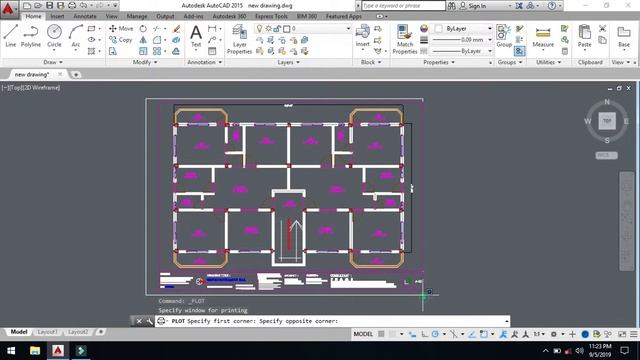The width and height of the screenshot is (640, 360).
Task: Click the command line input field
Action: (x=333, y=321)
